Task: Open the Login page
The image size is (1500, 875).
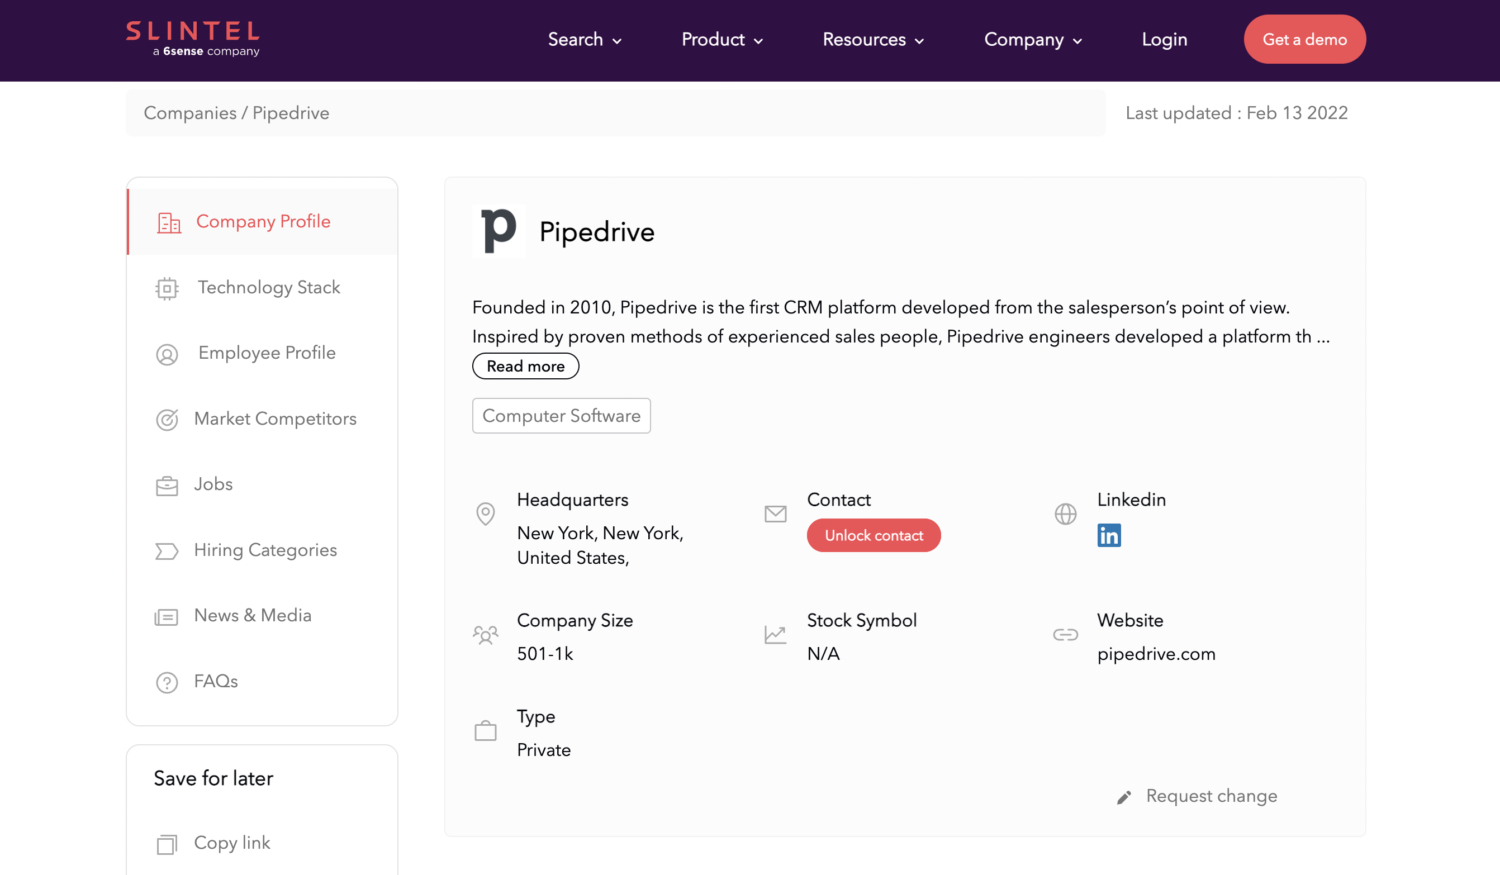Action: (x=1165, y=40)
